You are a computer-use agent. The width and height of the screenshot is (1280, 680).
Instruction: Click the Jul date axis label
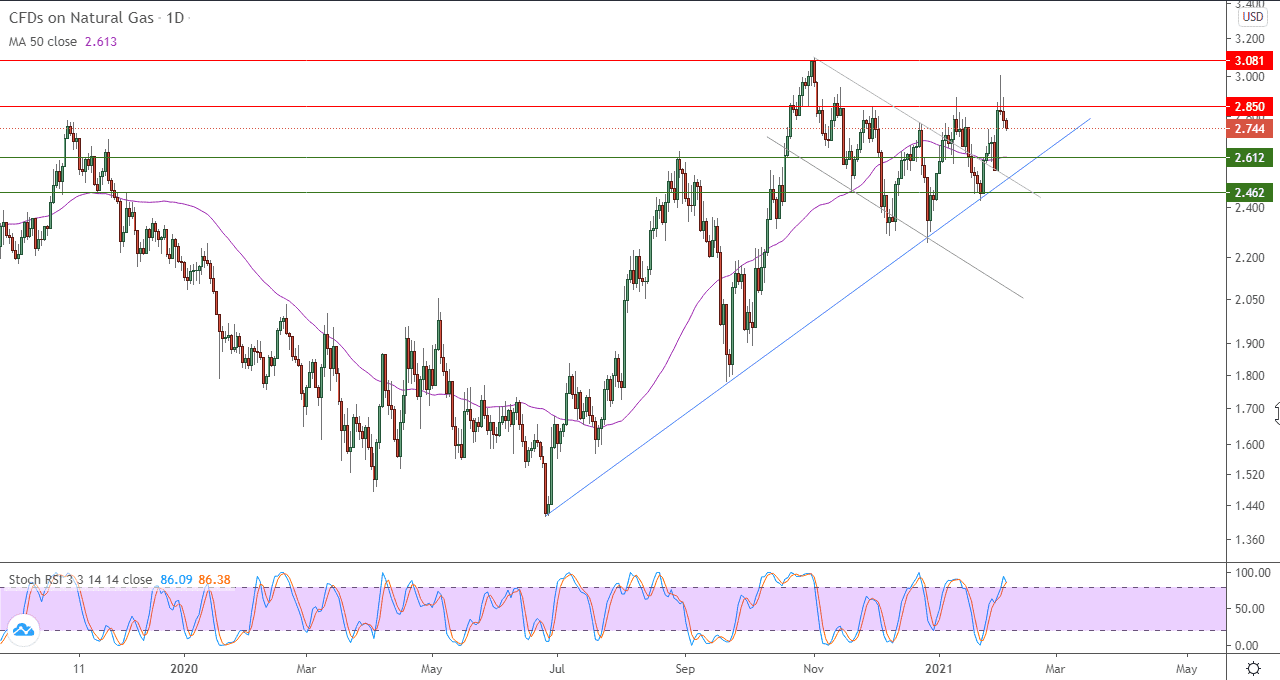coord(556,667)
